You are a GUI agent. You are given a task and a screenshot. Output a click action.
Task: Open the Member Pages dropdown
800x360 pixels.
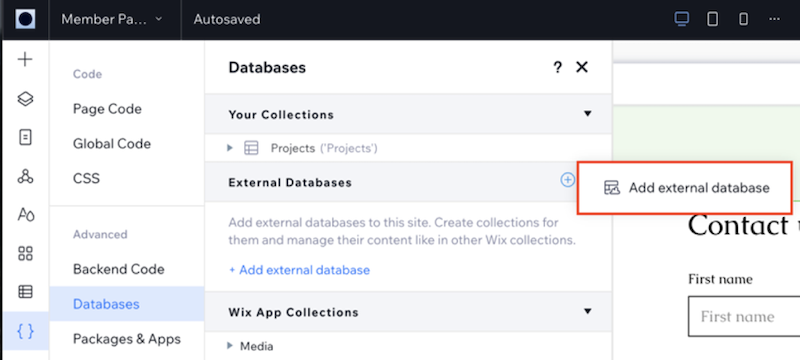pos(111,19)
